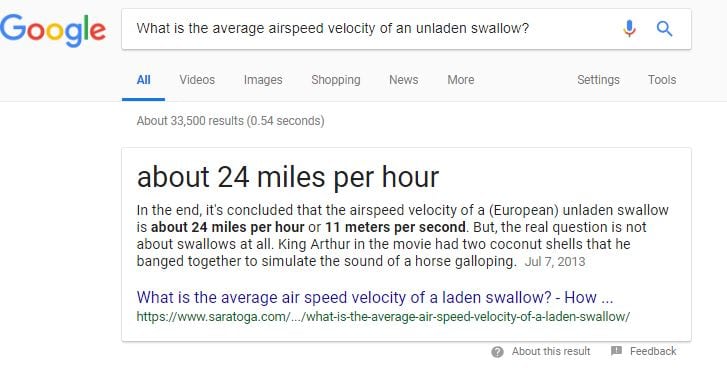Click the Feedback flag icon
The image size is (727, 375).
616,351
